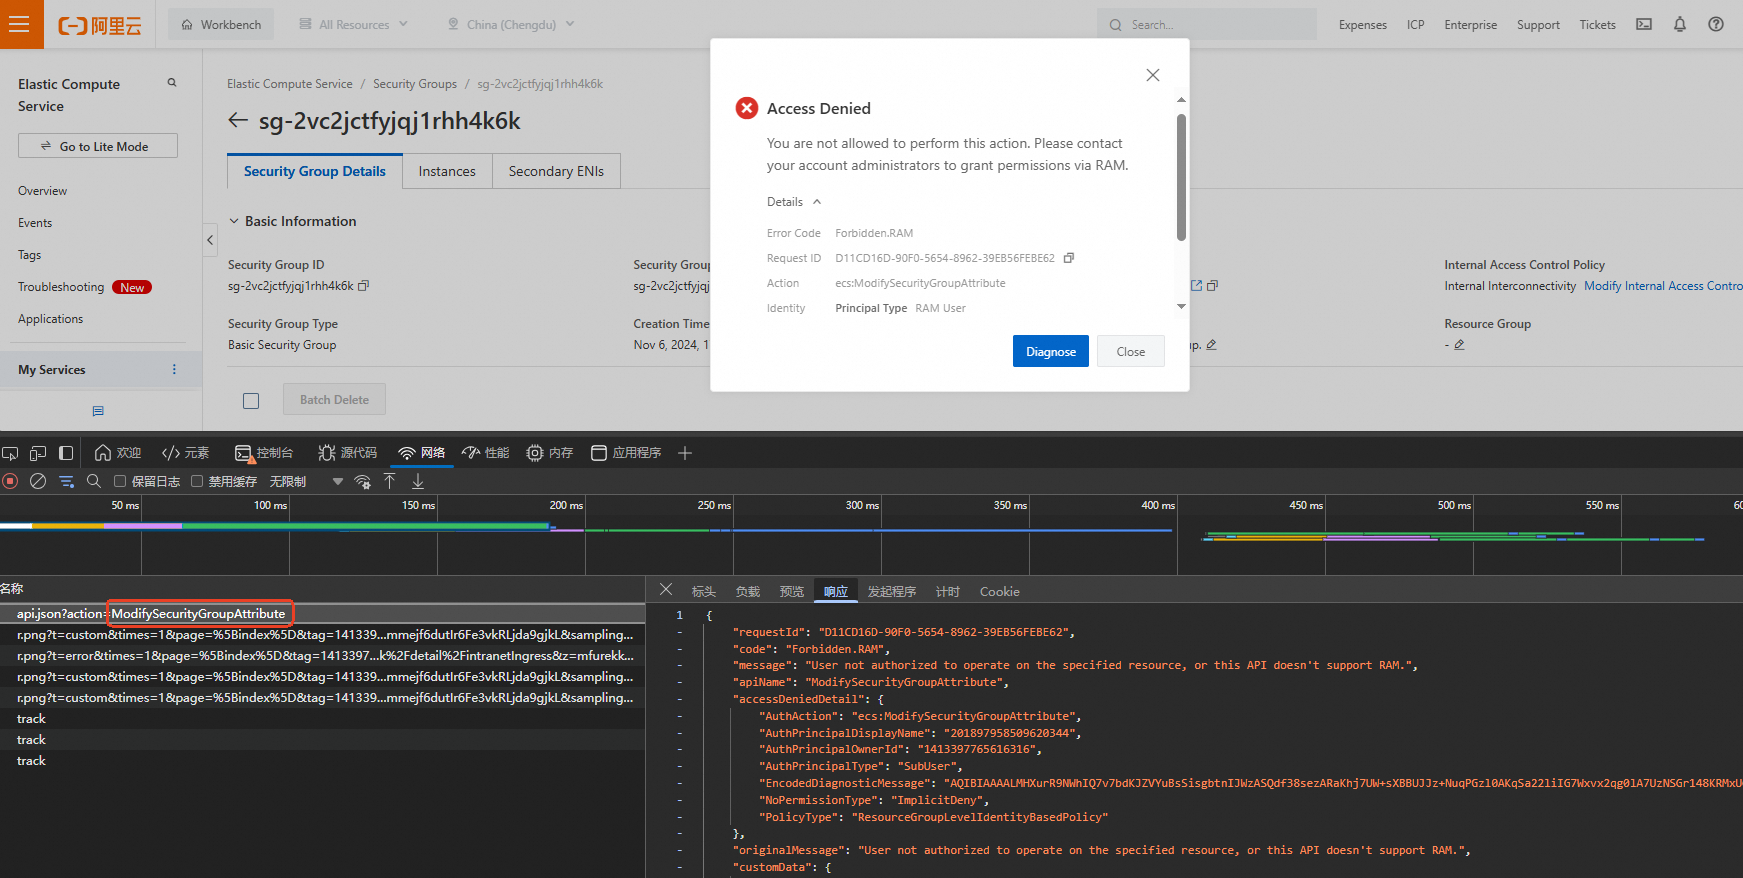Select the Security Group Details tab

(x=315, y=171)
